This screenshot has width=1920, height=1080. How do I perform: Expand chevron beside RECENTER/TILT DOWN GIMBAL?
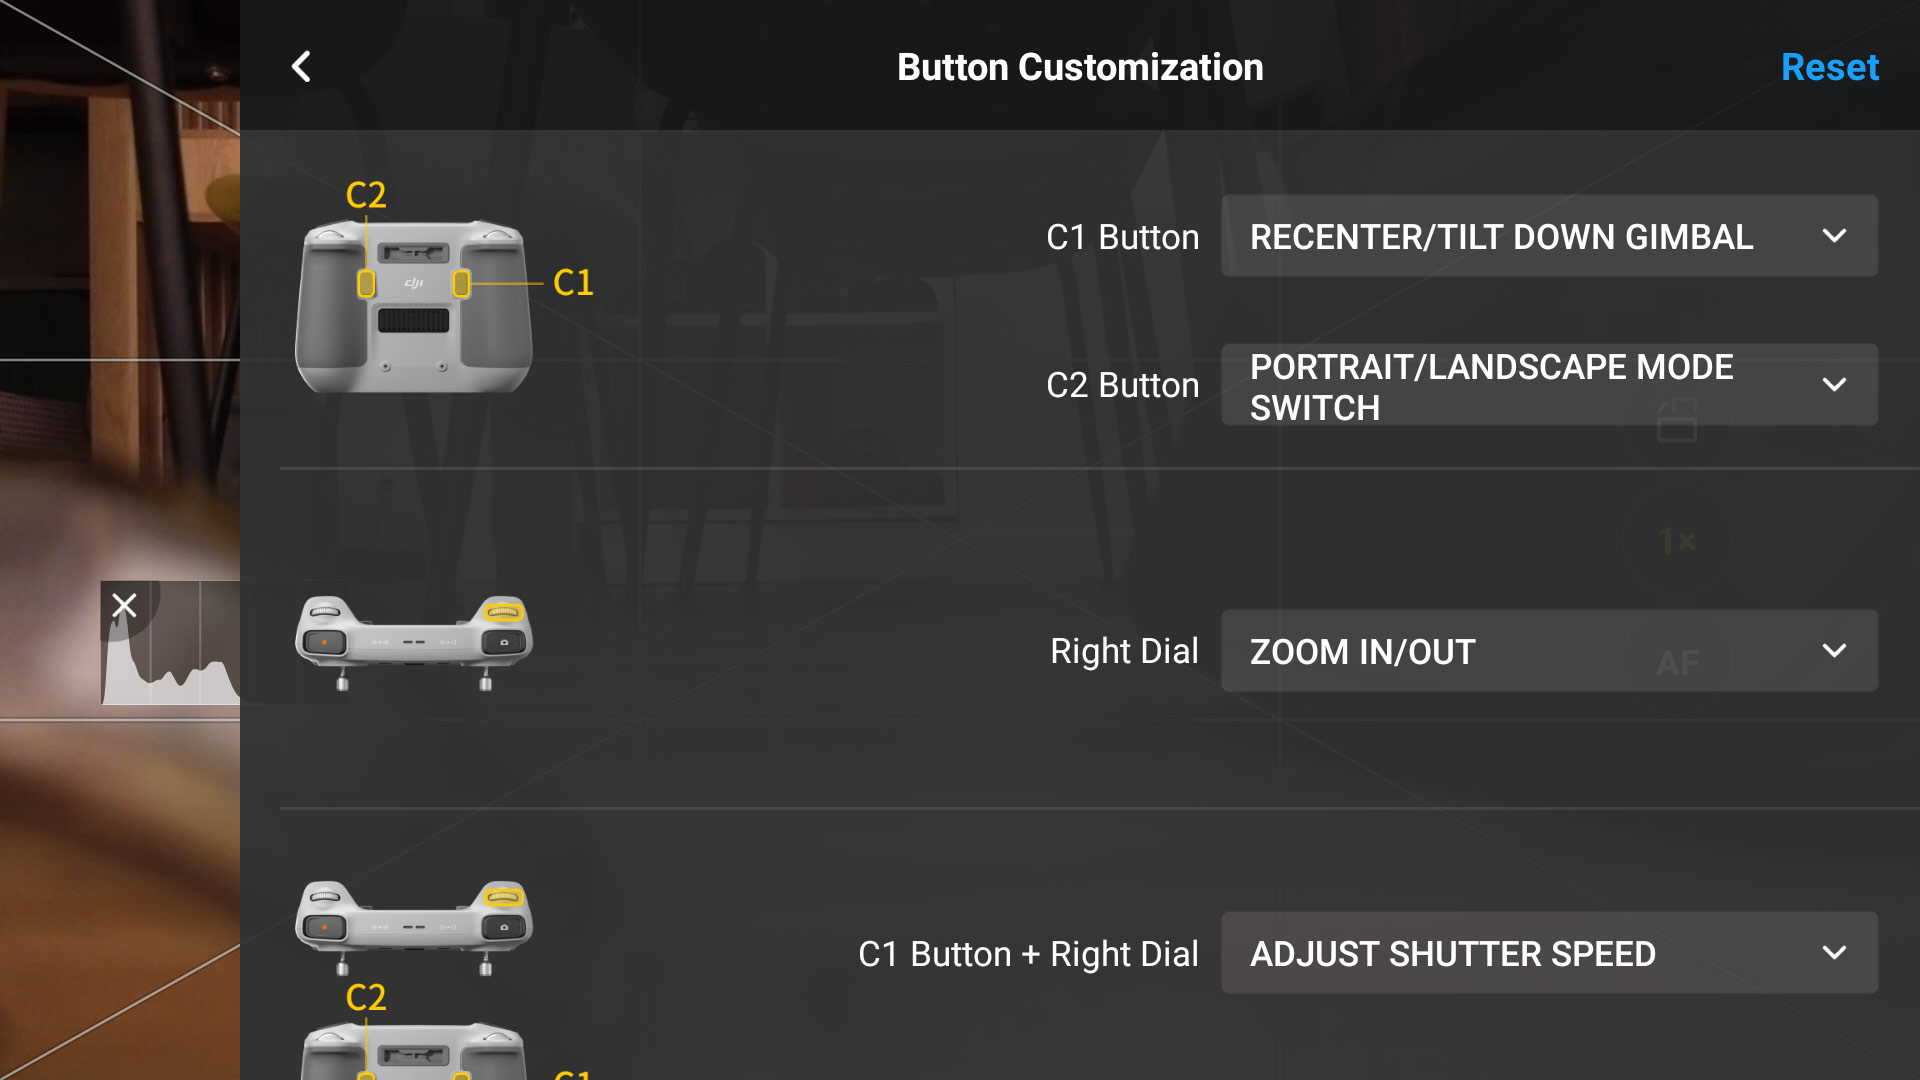(x=1834, y=236)
